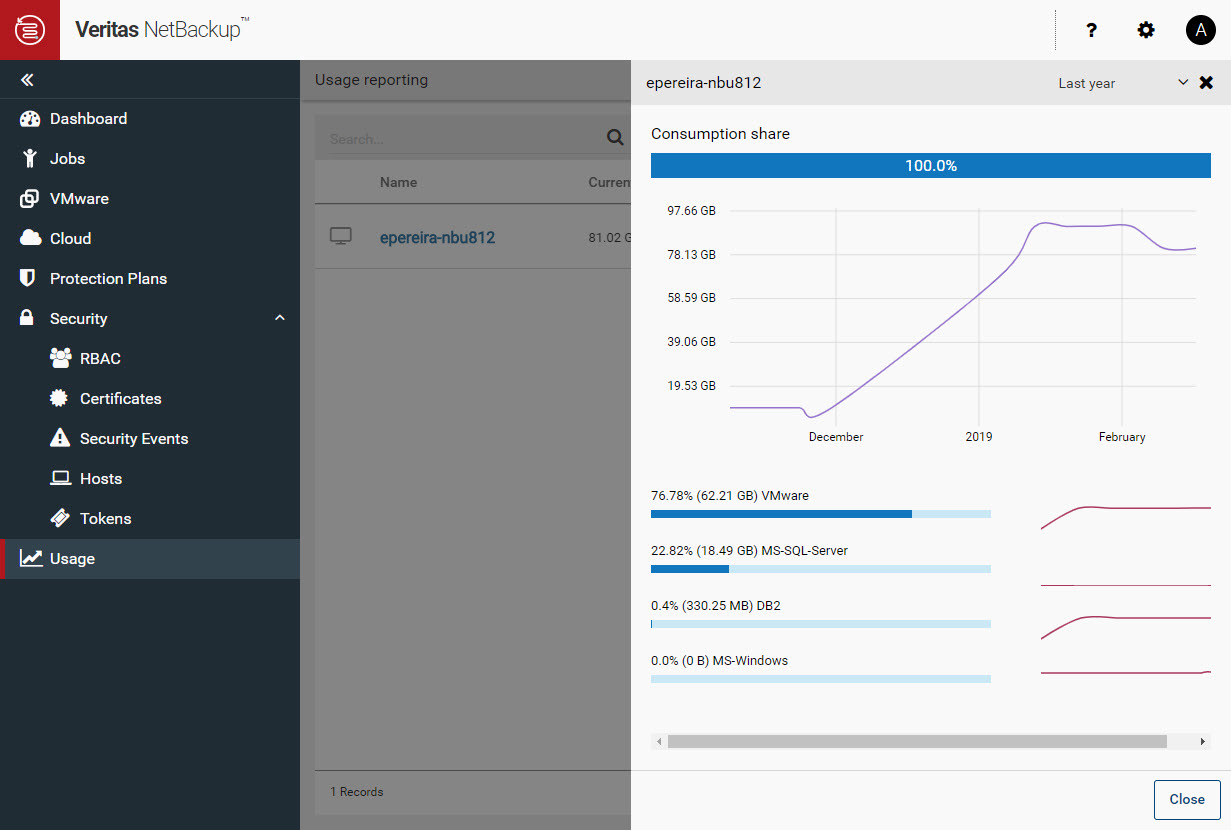1231x830 pixels.
Task: Click the VMware trend sparkline
Action: (1126, 516)
